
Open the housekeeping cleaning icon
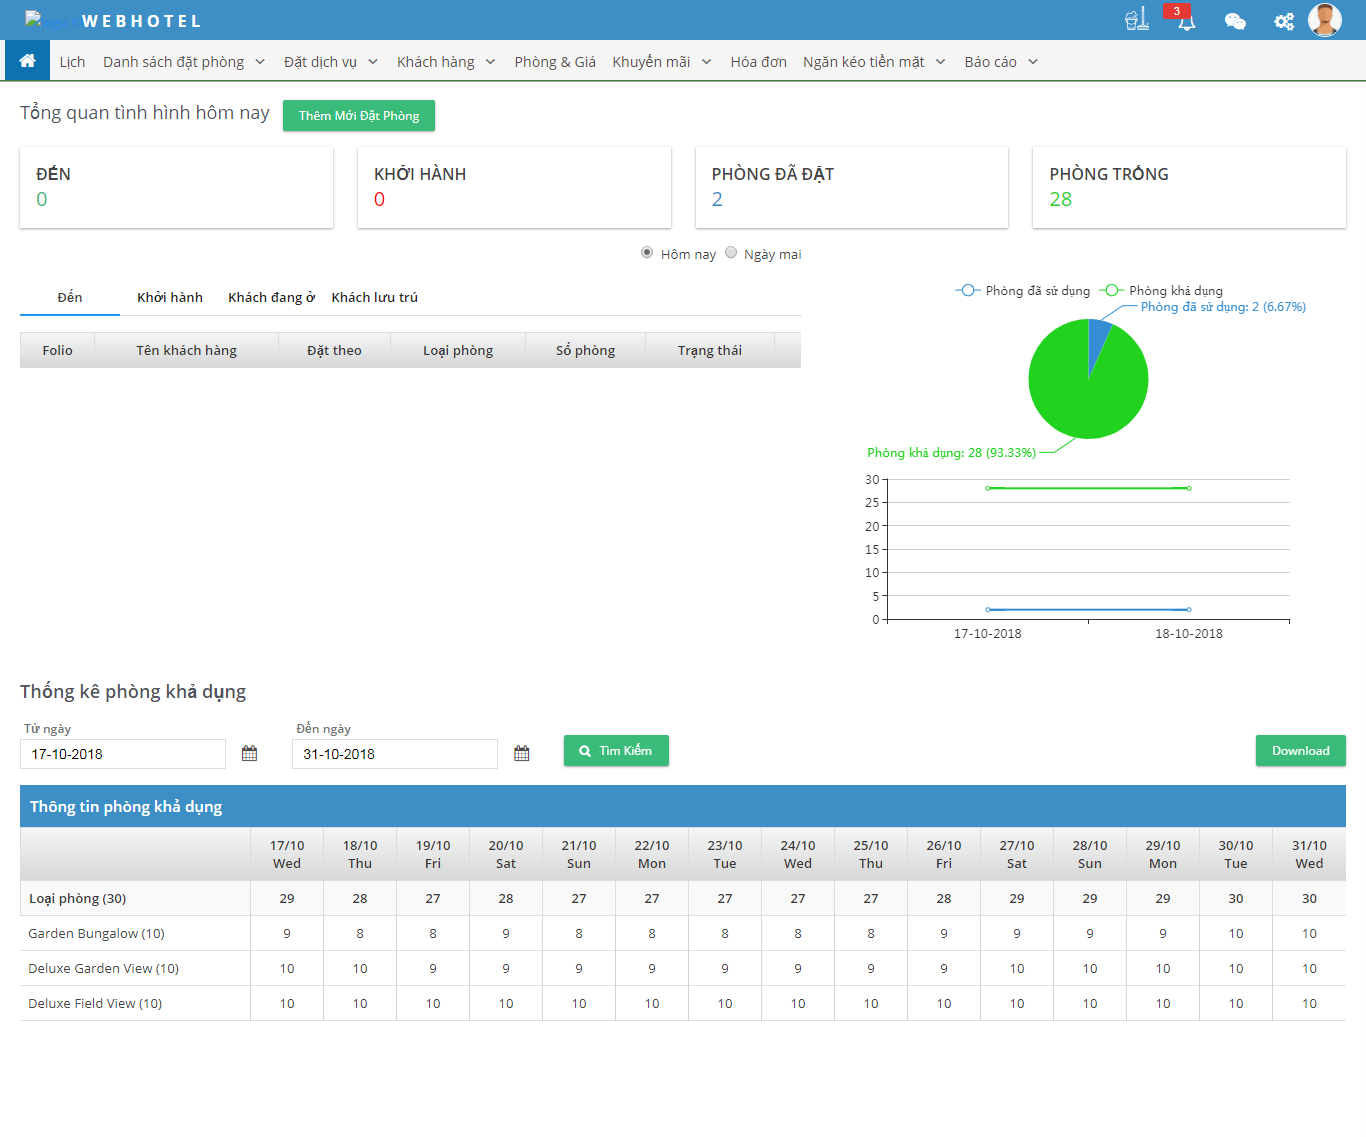[x=1136, y=19]
